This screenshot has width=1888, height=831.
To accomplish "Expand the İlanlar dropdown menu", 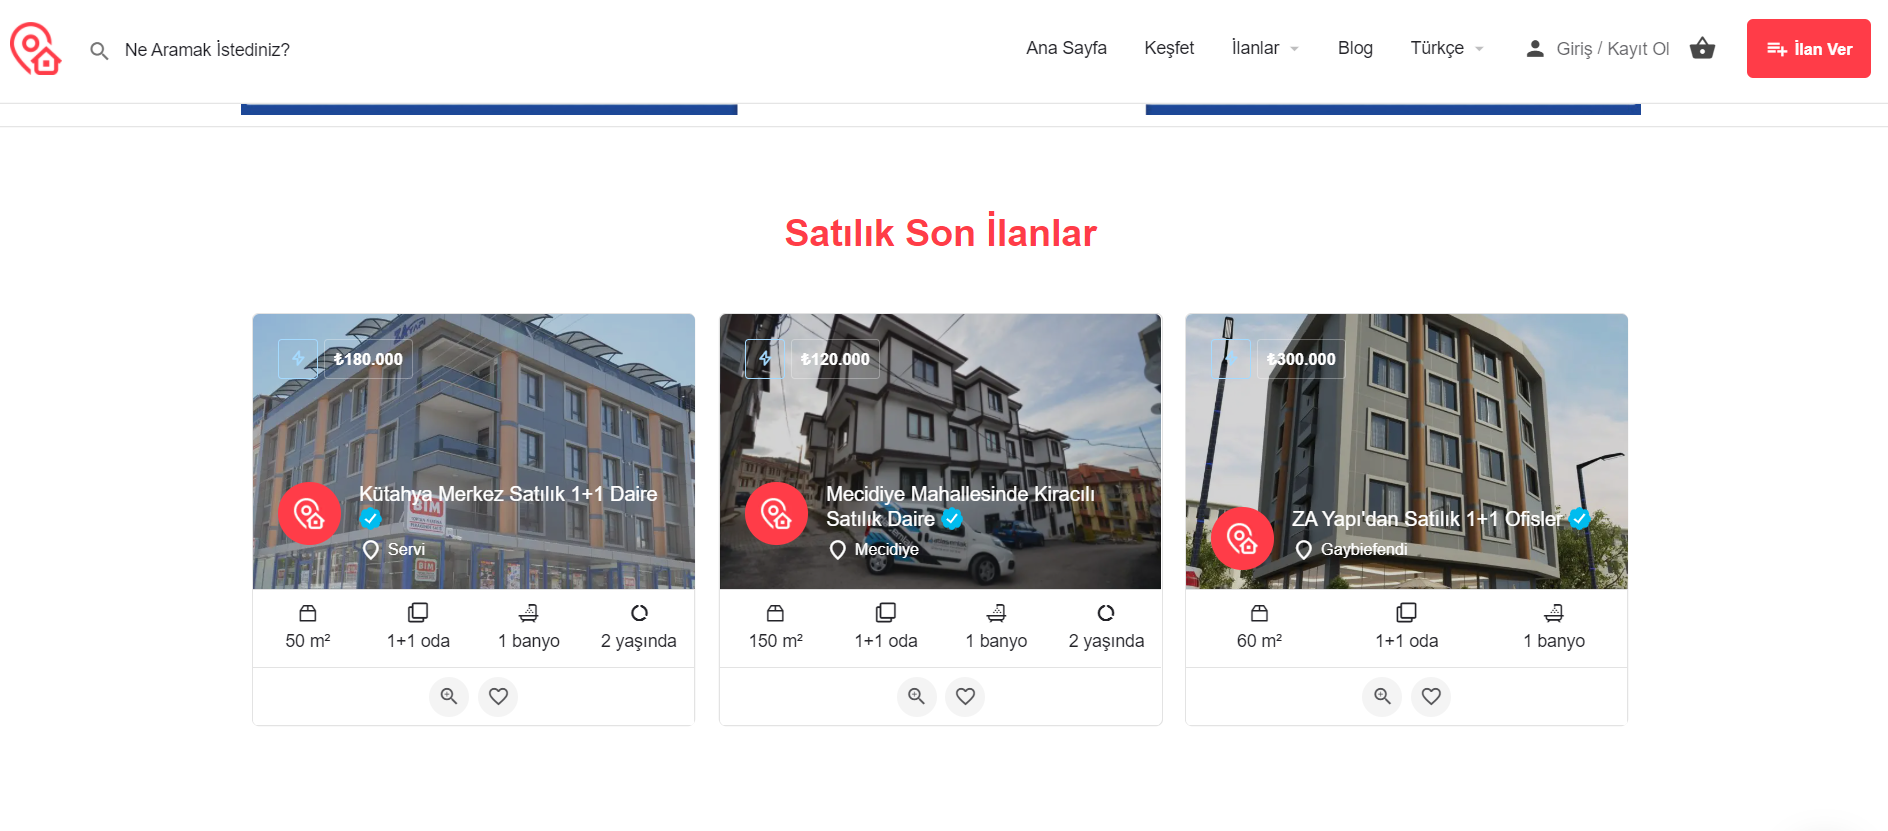I will 1265,48.
